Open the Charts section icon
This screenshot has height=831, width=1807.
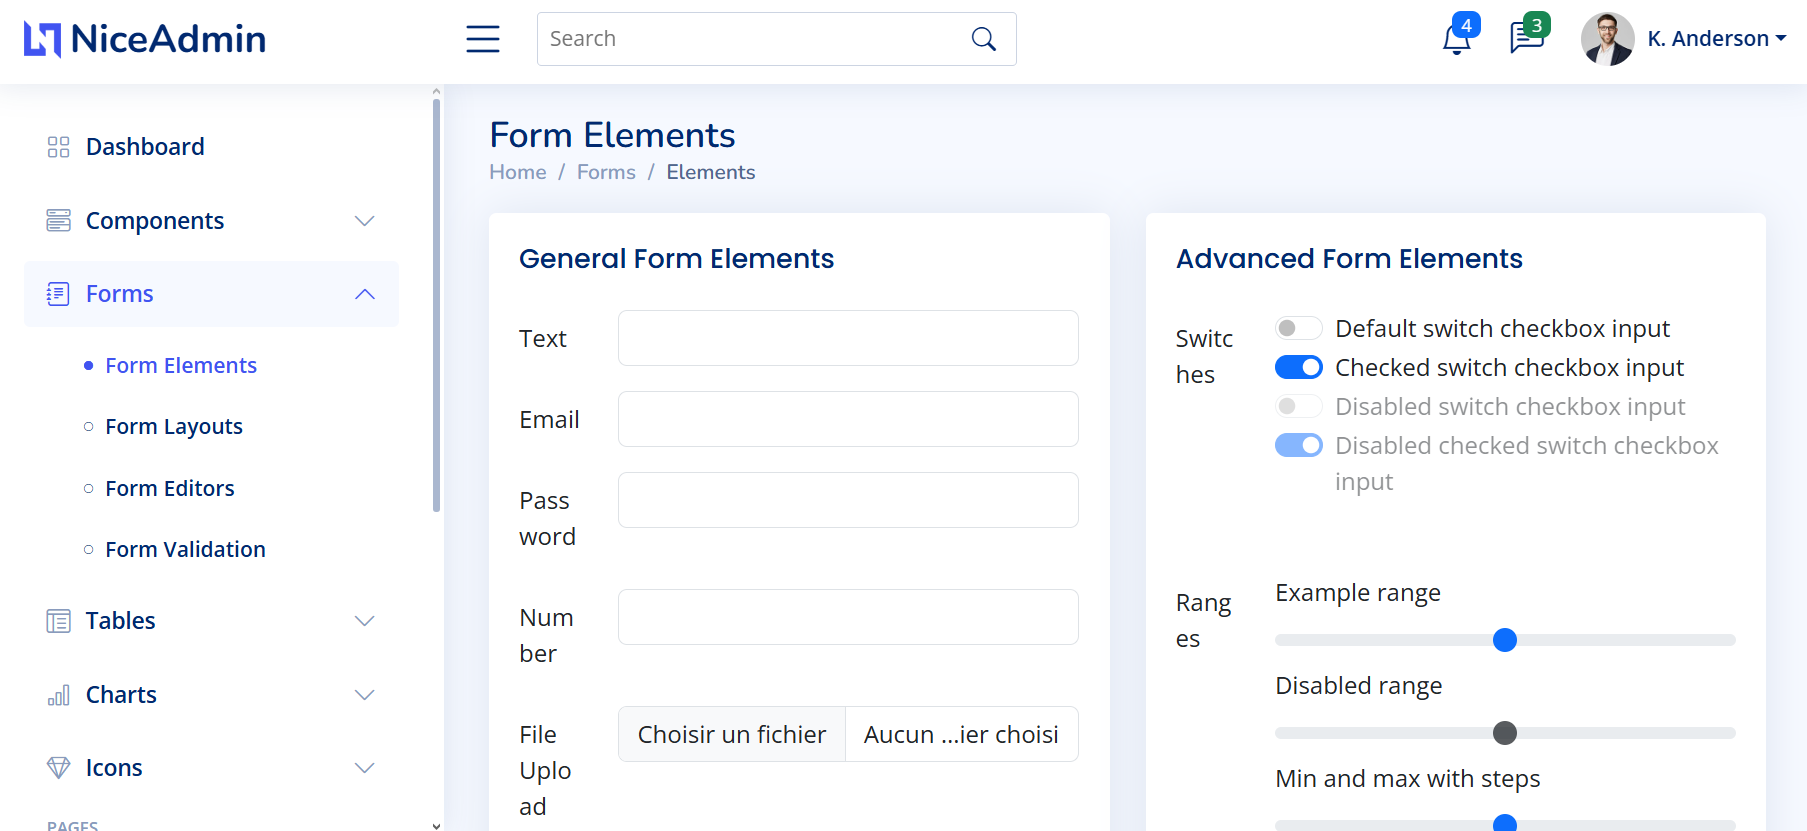(x=58, y=694)
